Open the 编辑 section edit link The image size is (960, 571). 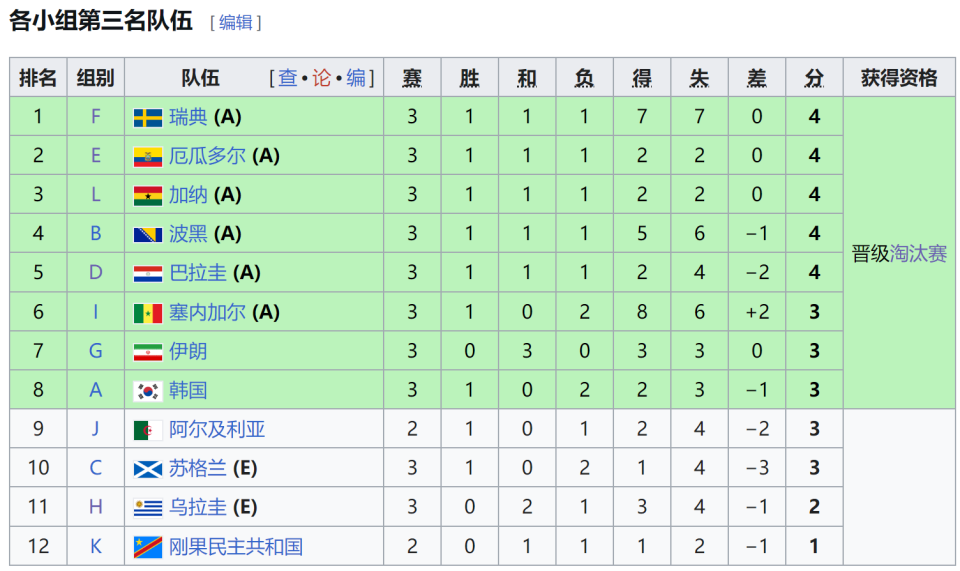[x=236, y=23]
